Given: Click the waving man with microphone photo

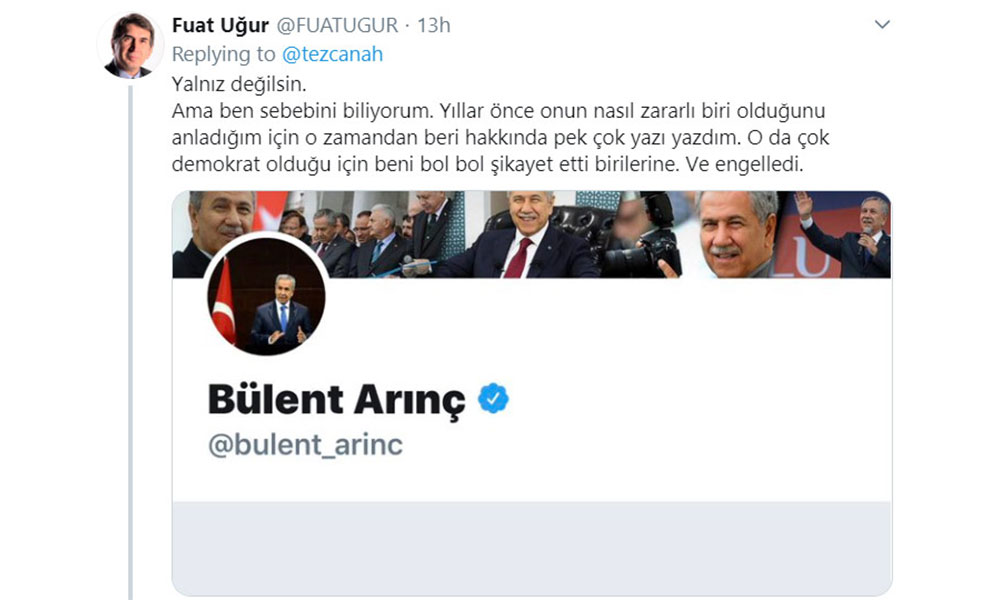Looking at the screenshot, I should pos(841,234).
